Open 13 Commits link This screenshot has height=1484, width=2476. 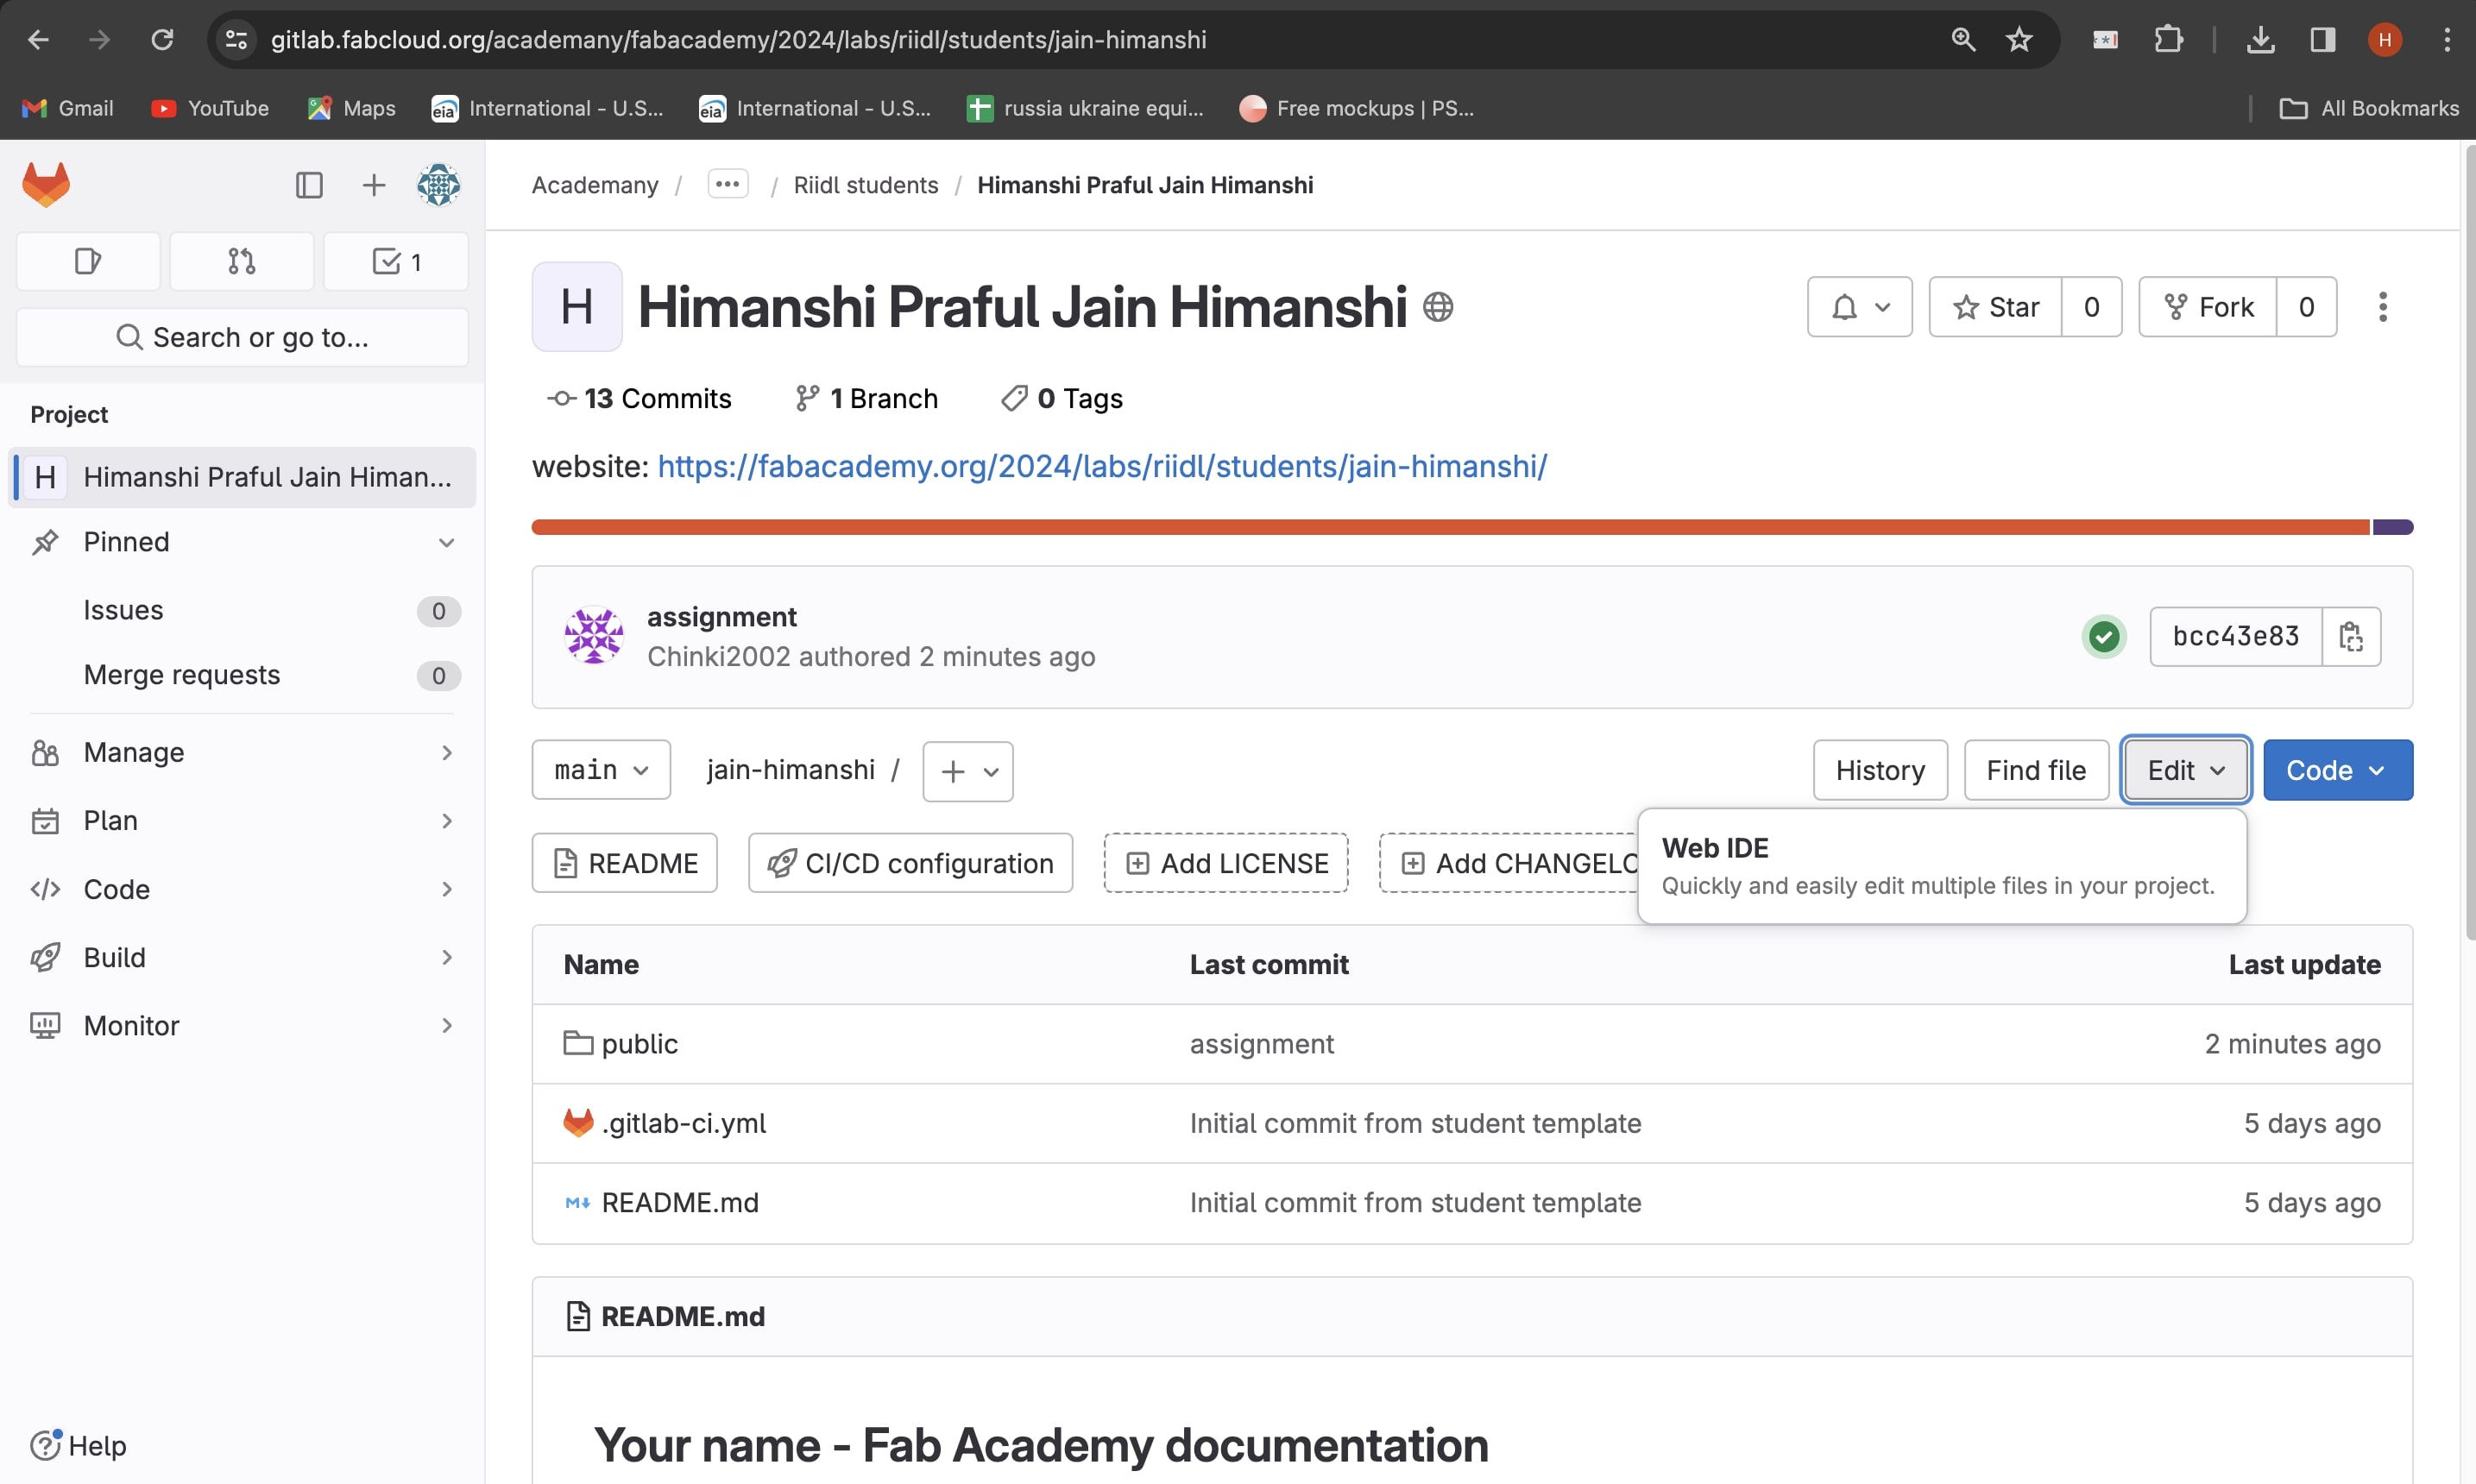pyautogui.click(x=639, y=399)
